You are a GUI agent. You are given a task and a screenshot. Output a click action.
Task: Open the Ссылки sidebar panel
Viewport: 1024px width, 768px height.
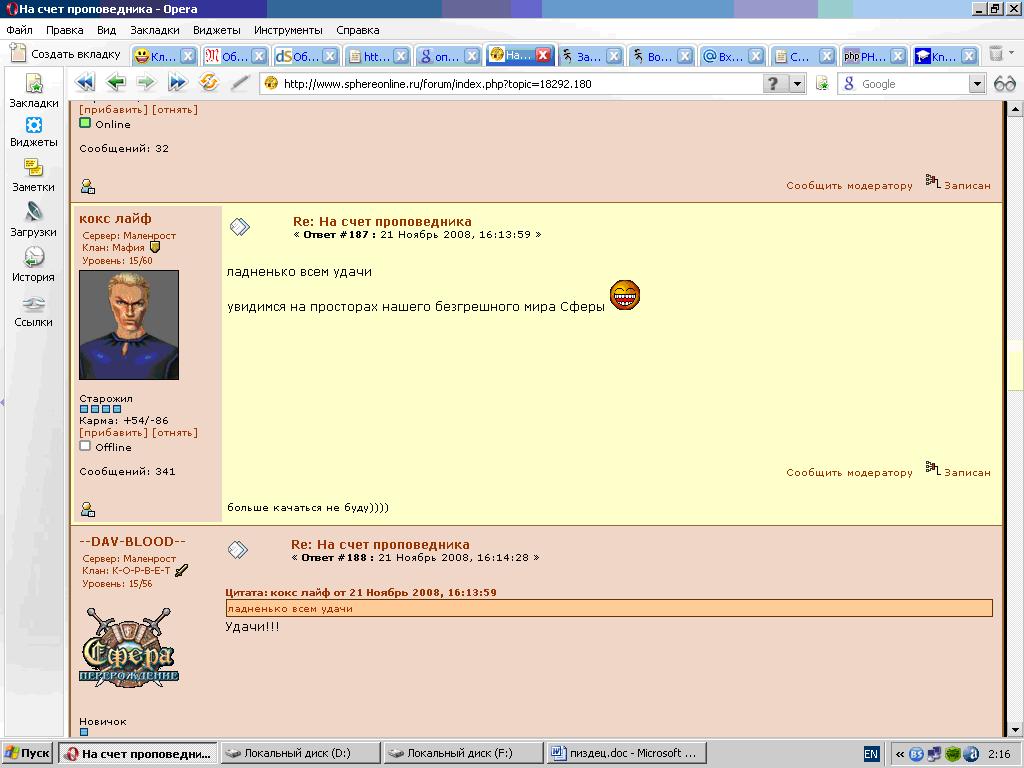point(33,312)
